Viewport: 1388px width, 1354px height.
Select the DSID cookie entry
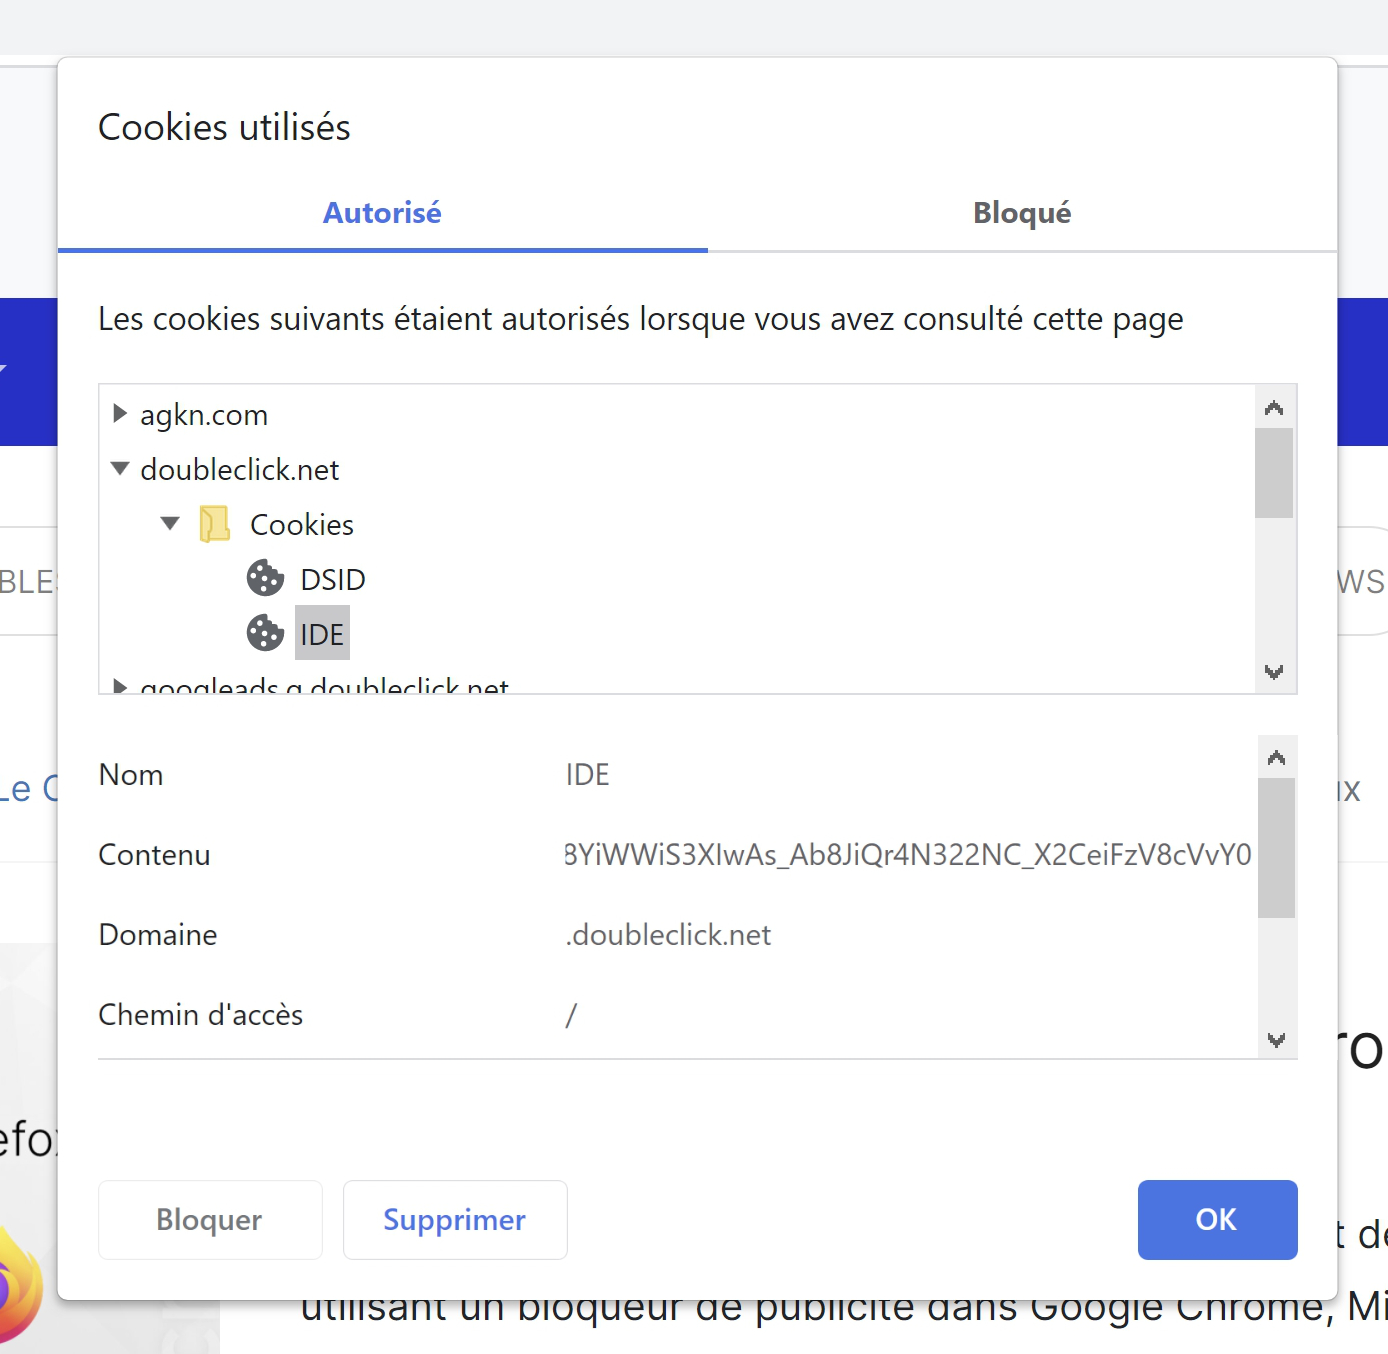coord(333,579)
